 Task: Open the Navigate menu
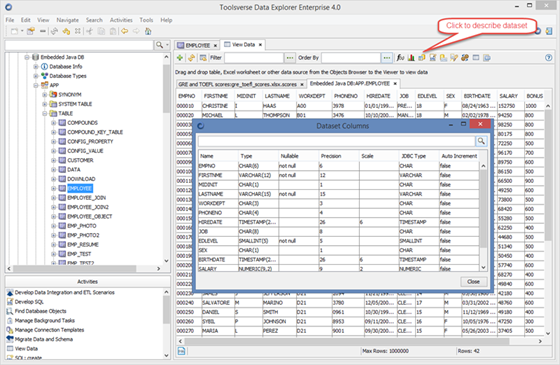[68, 20]
